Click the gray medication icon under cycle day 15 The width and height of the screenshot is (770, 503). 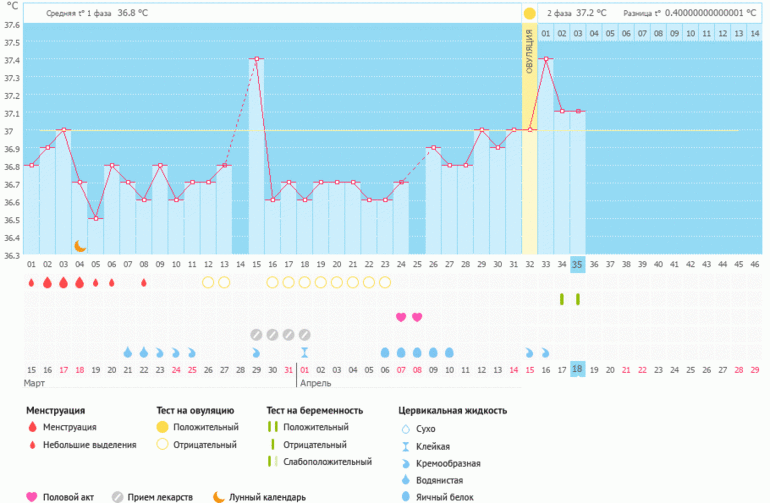pos(256,334)
